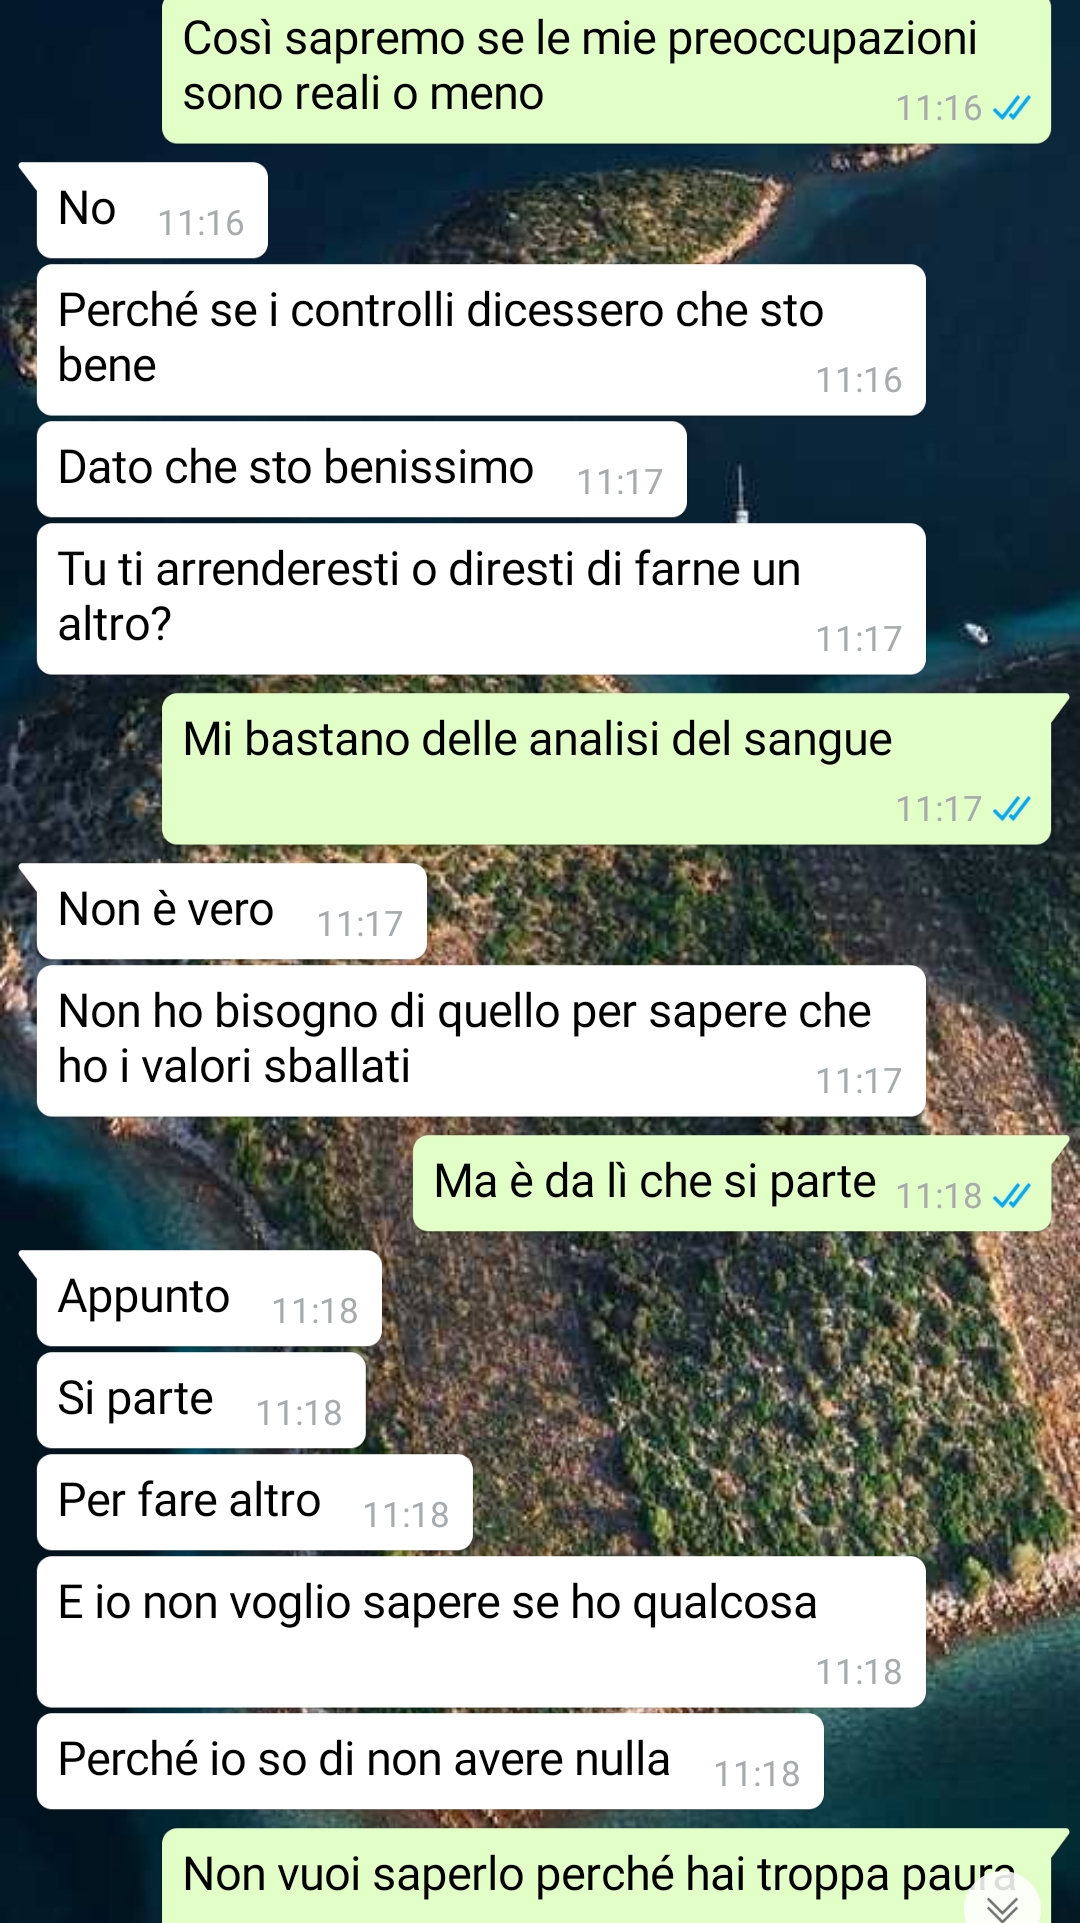This screenshot has height=1923, width=1080.
Task: Select 'E io non voglio sapere' message
Action: click(x=481, y=1631)
